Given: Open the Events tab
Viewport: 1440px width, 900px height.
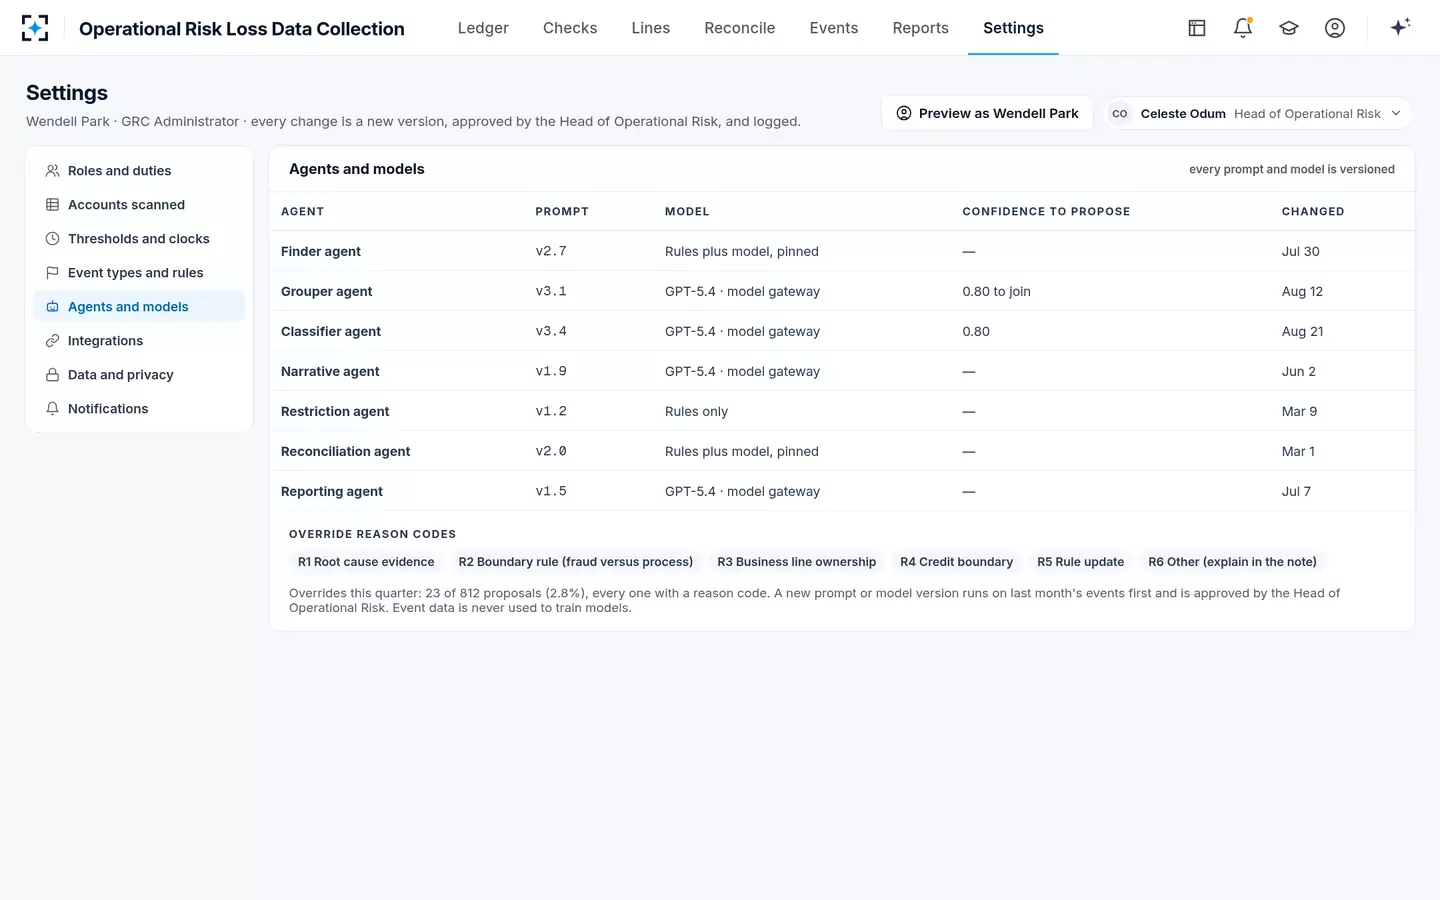Looking at the screenshot, I should pos(834,28).
